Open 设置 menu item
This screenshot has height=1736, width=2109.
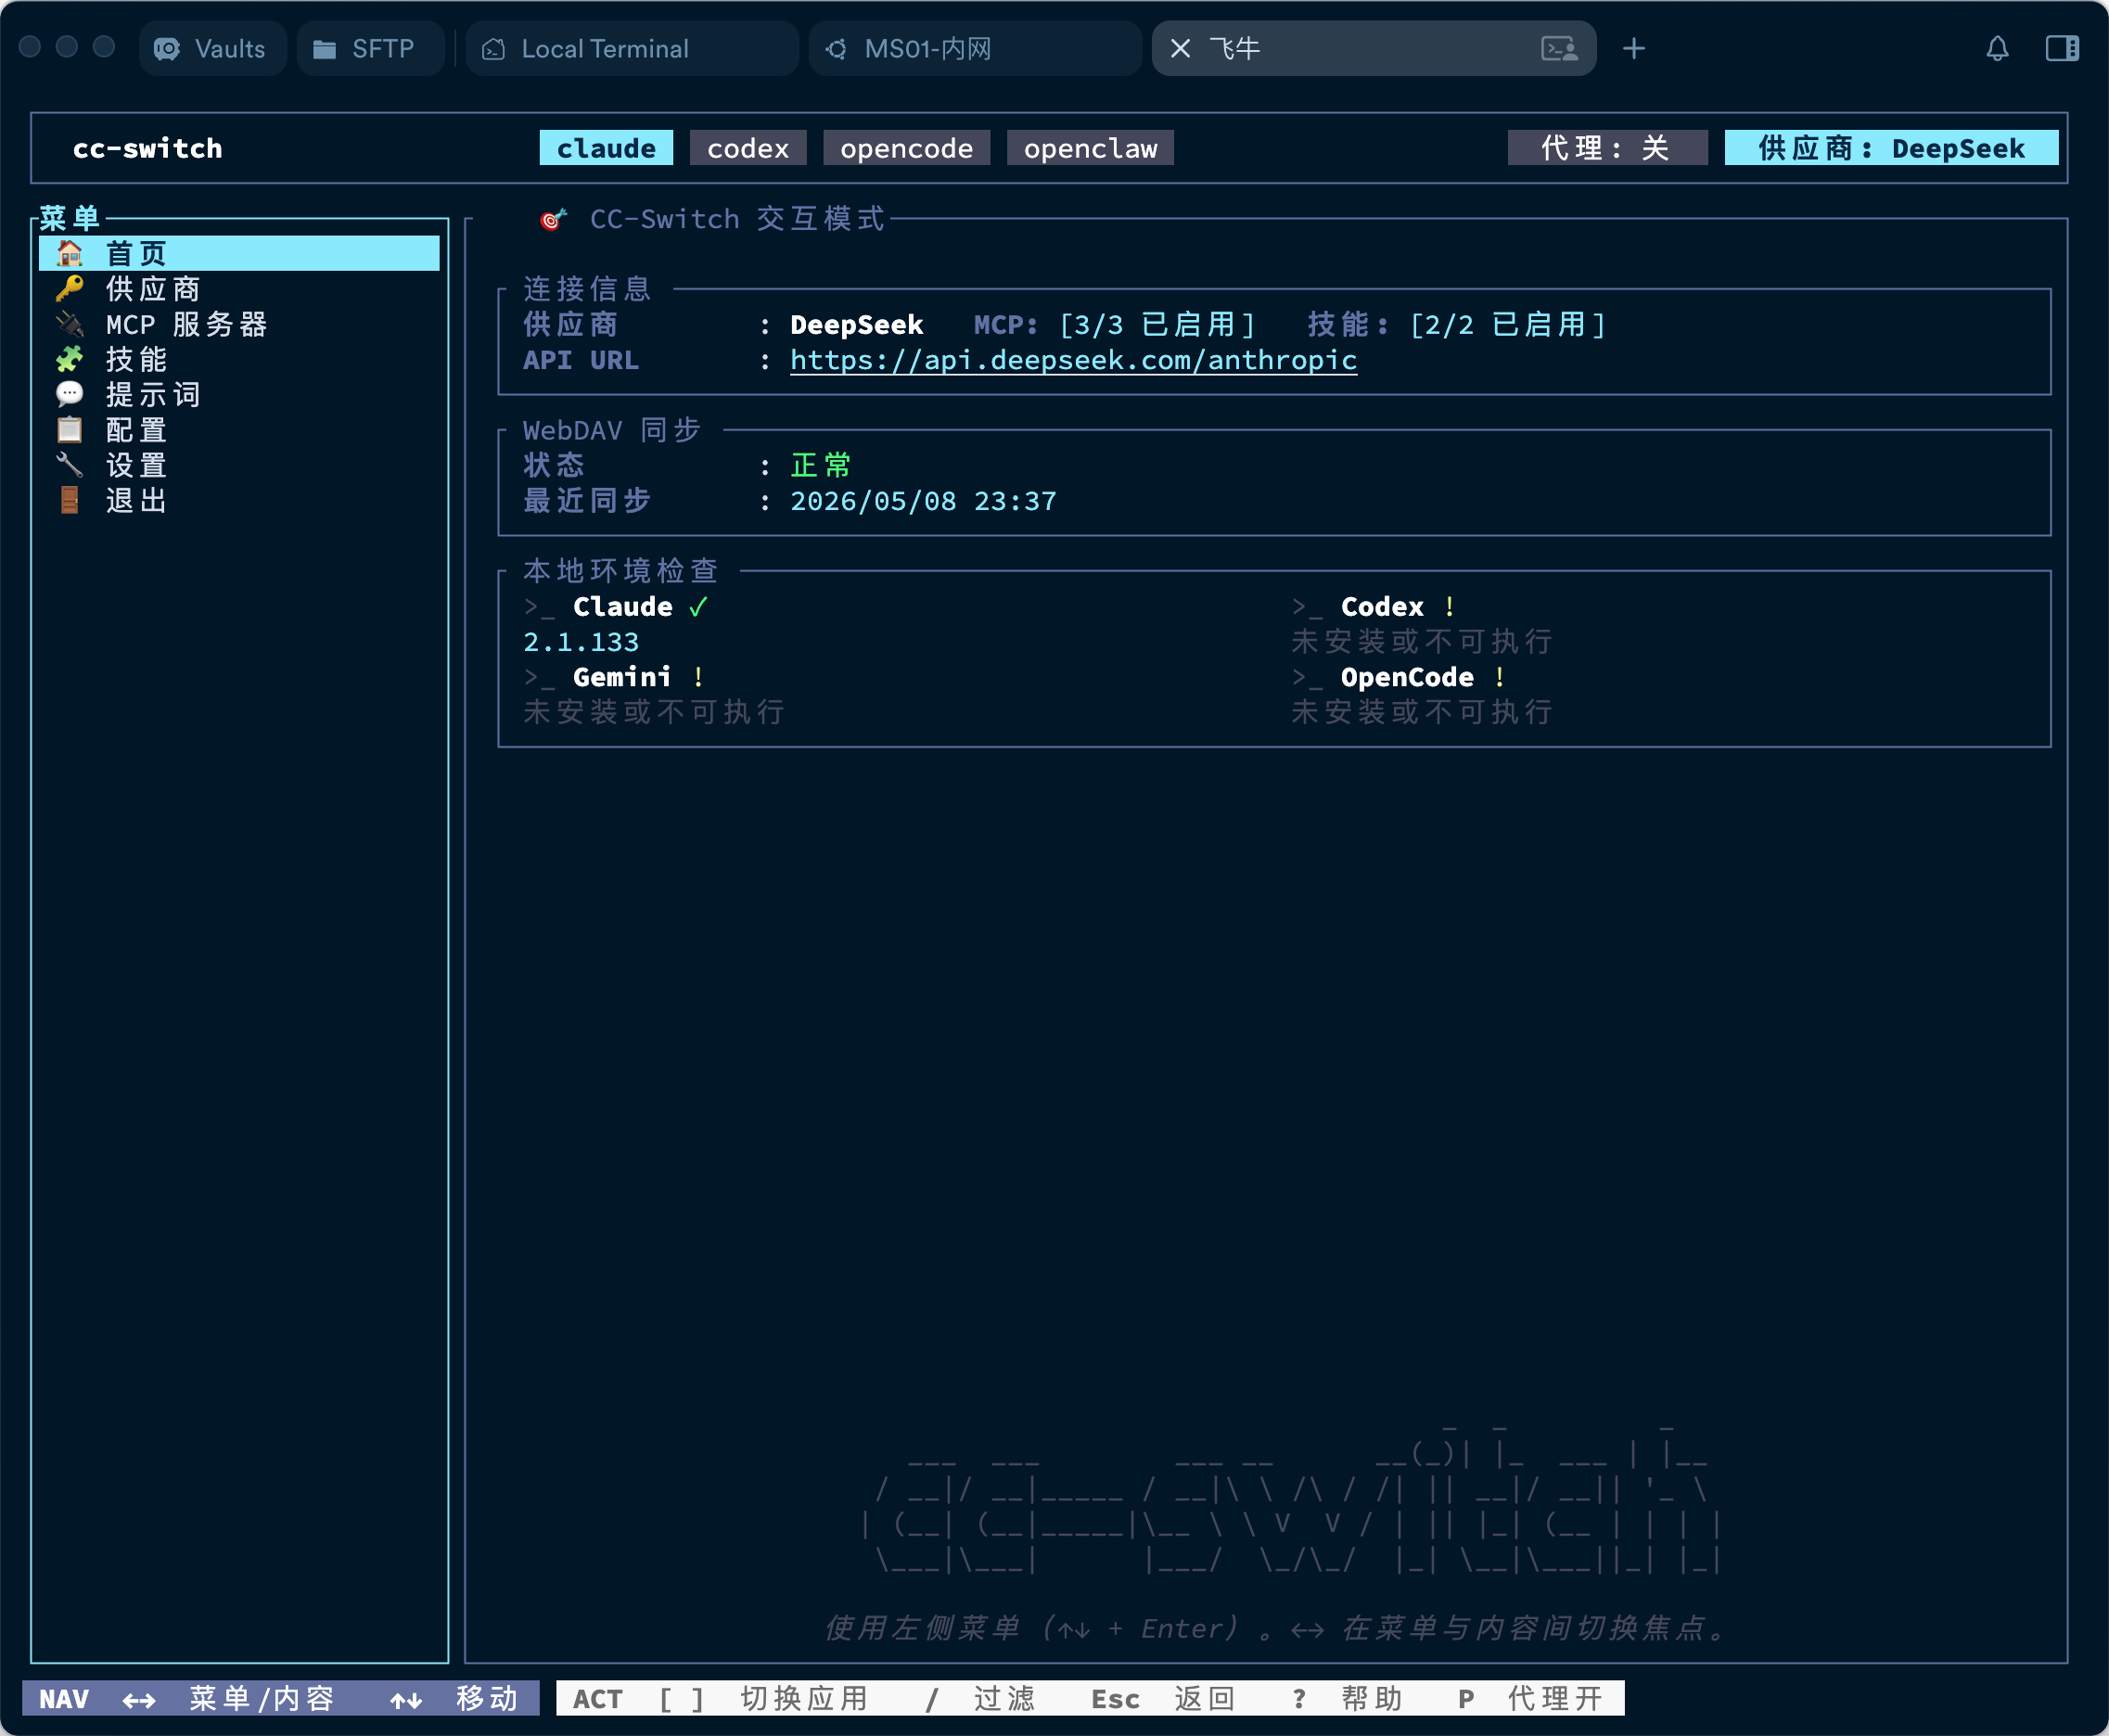tap(239, 465)
